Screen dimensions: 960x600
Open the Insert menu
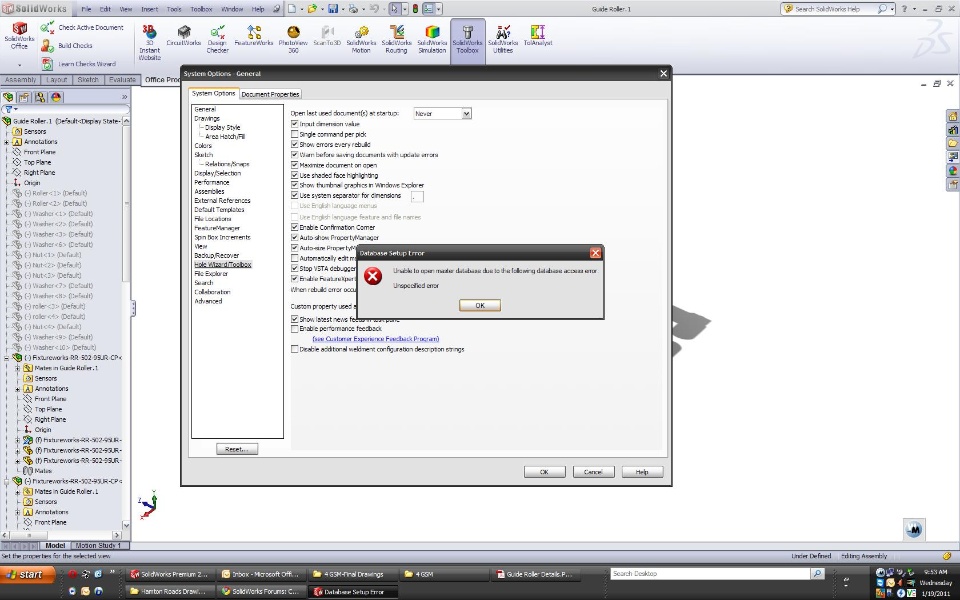click(149, 9)
